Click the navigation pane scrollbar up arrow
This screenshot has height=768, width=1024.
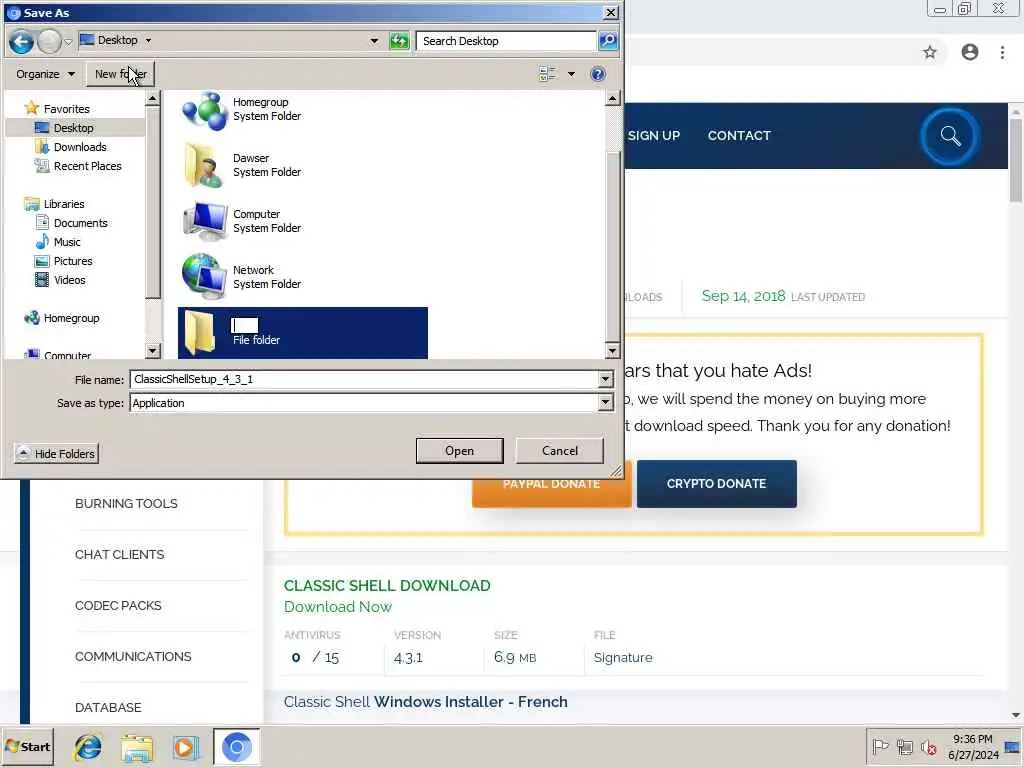coord(152,99)
